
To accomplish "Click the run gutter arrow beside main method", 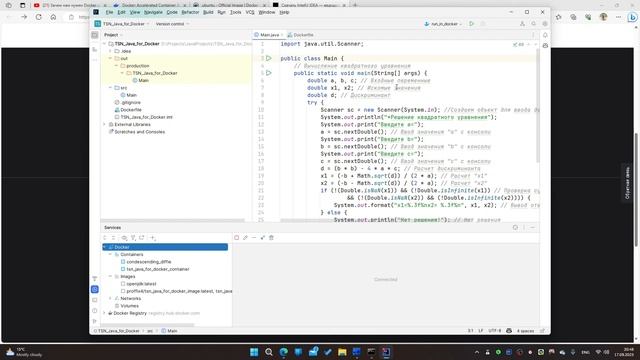I will click(269, 73).
